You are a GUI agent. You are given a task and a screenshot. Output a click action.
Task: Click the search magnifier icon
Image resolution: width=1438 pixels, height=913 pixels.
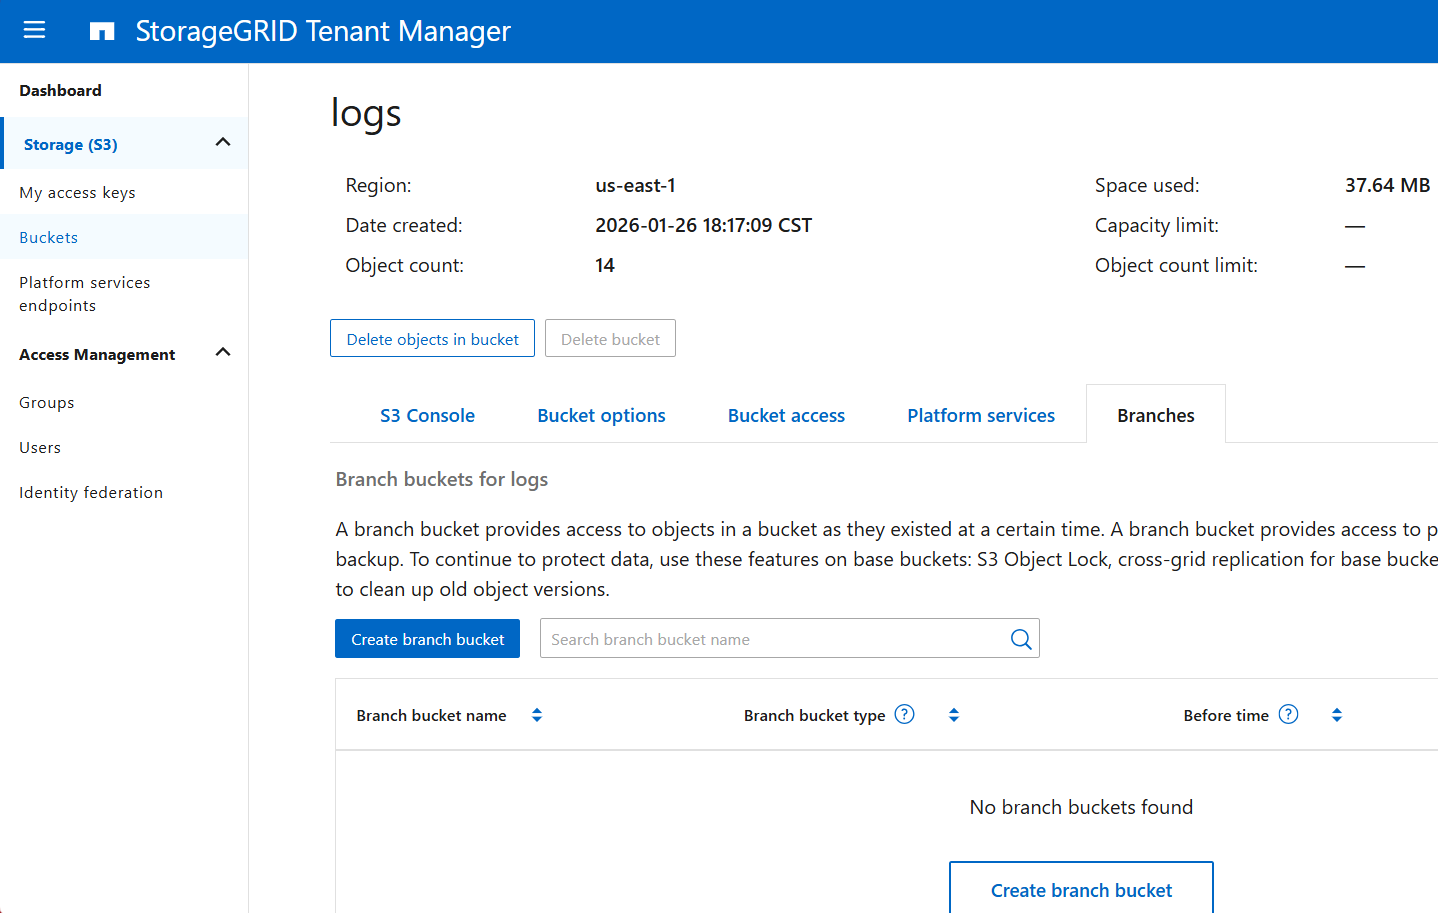[x=1020, y=639]
